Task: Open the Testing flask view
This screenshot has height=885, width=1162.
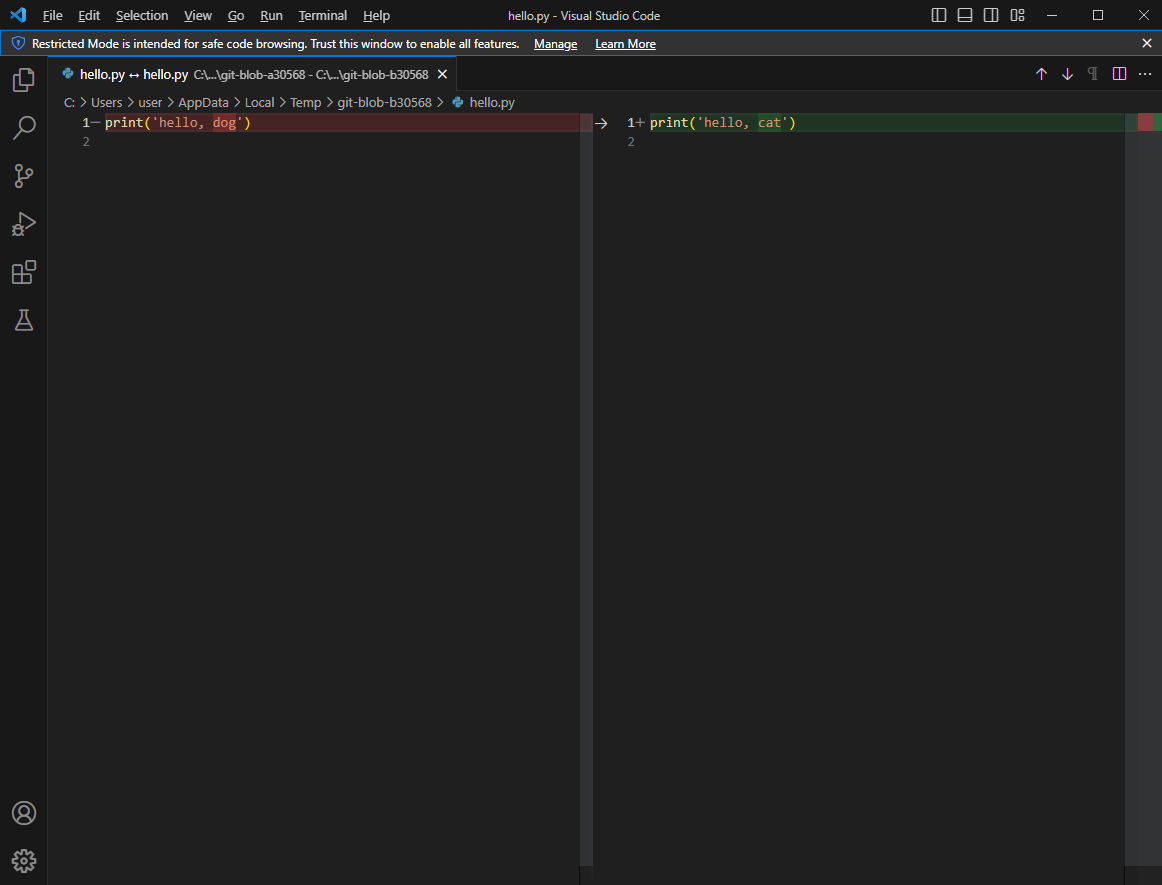Action: click(24, 320)
